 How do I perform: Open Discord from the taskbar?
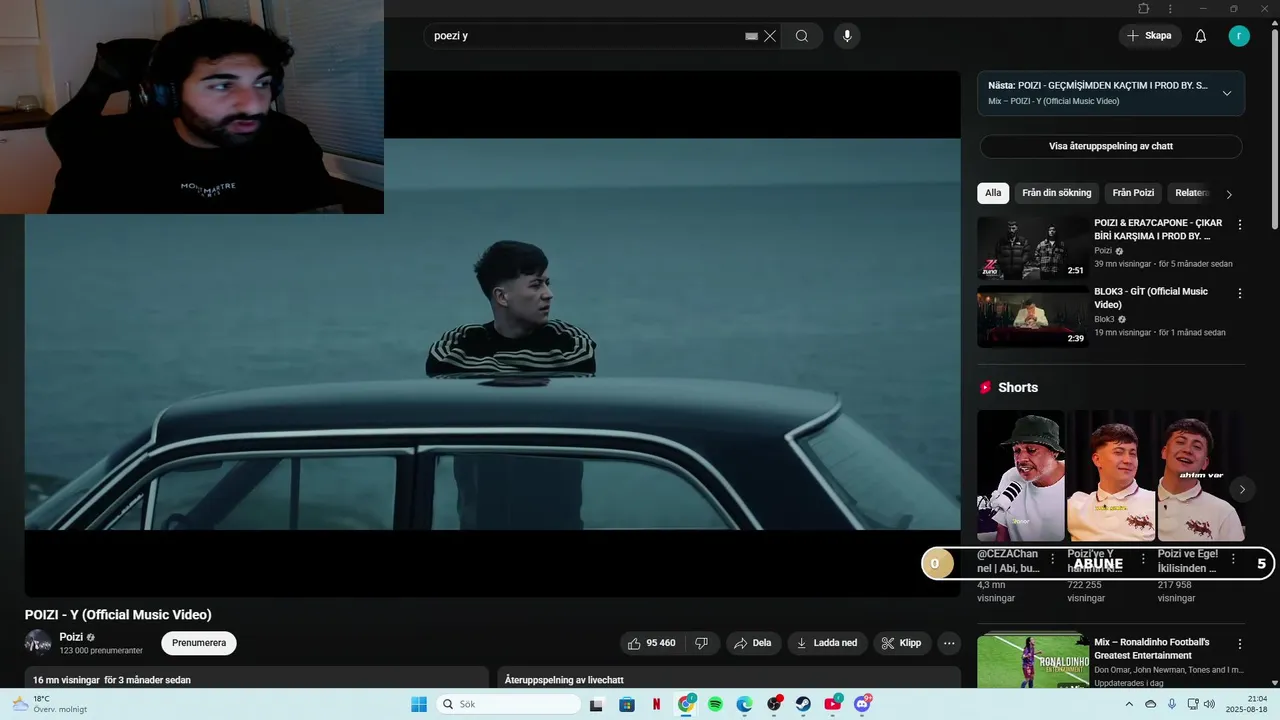(x=862, y=704)
